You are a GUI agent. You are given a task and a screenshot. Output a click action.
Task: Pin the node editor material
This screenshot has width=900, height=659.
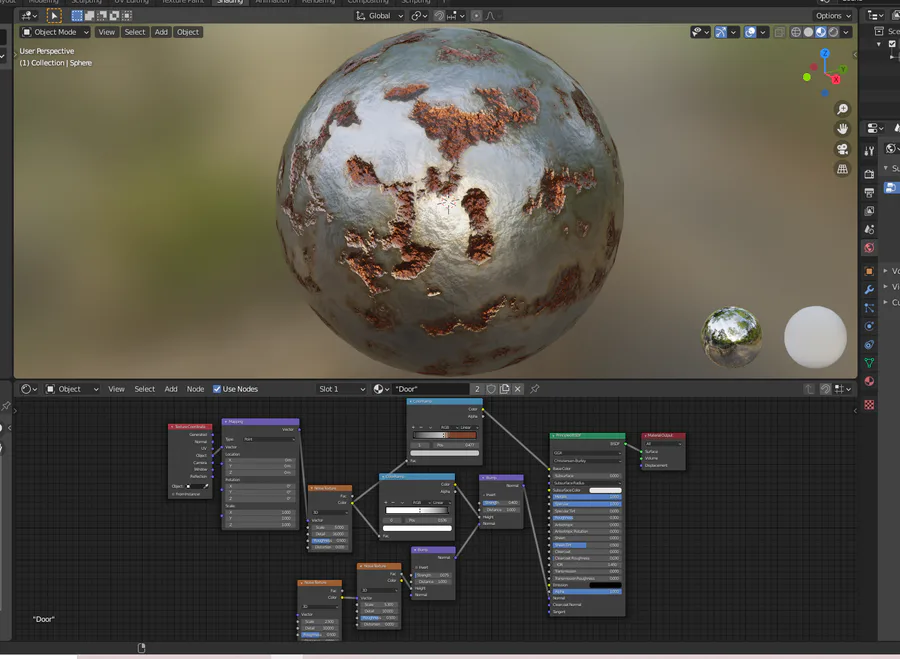[x=534, y=389]
